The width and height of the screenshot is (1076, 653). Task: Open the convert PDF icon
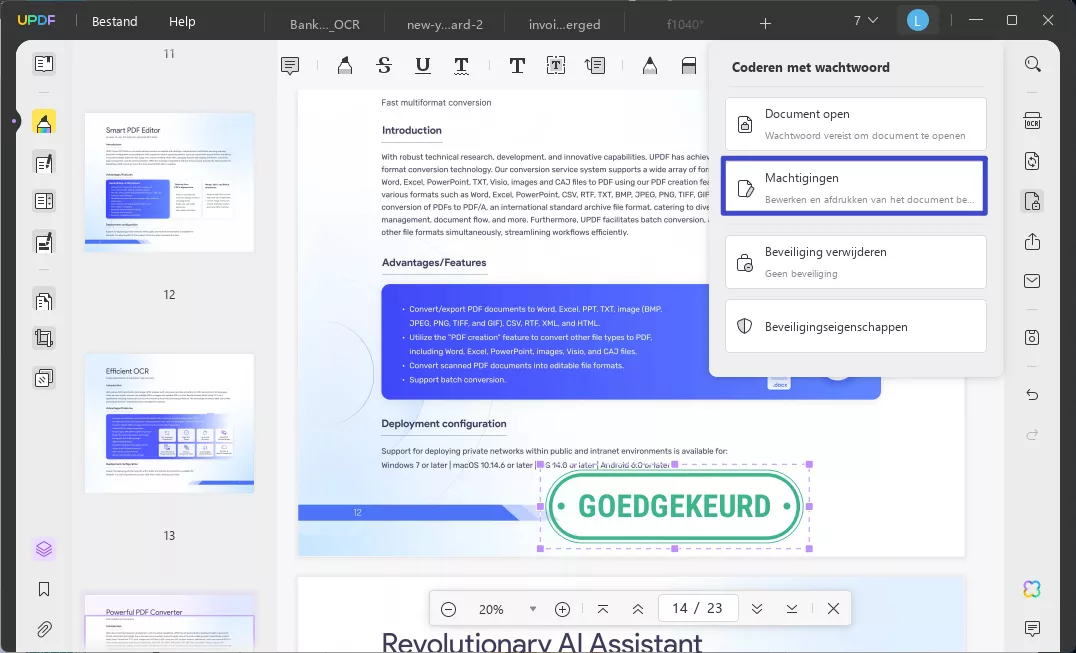coord(1032,161)
